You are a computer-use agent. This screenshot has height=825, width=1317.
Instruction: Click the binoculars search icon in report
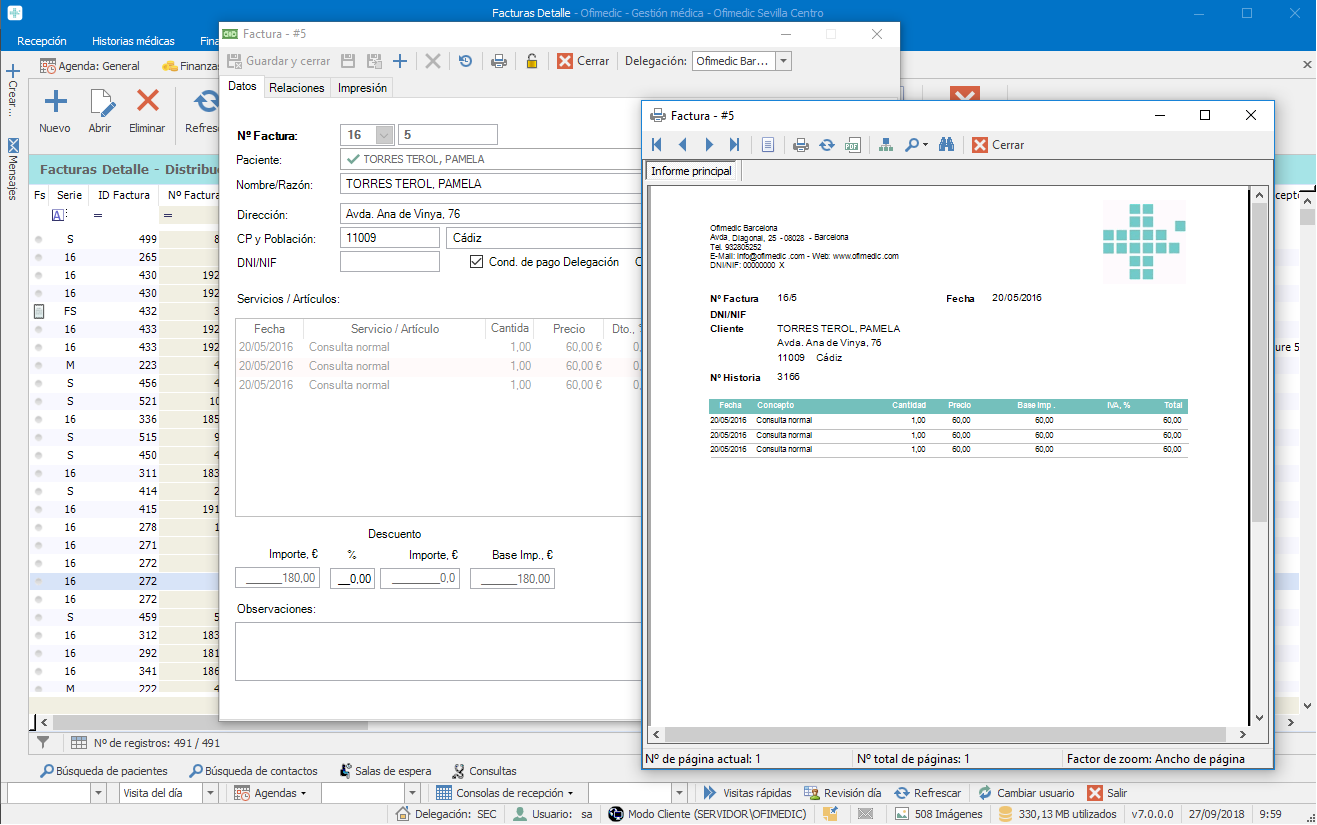tap(946, 145)
